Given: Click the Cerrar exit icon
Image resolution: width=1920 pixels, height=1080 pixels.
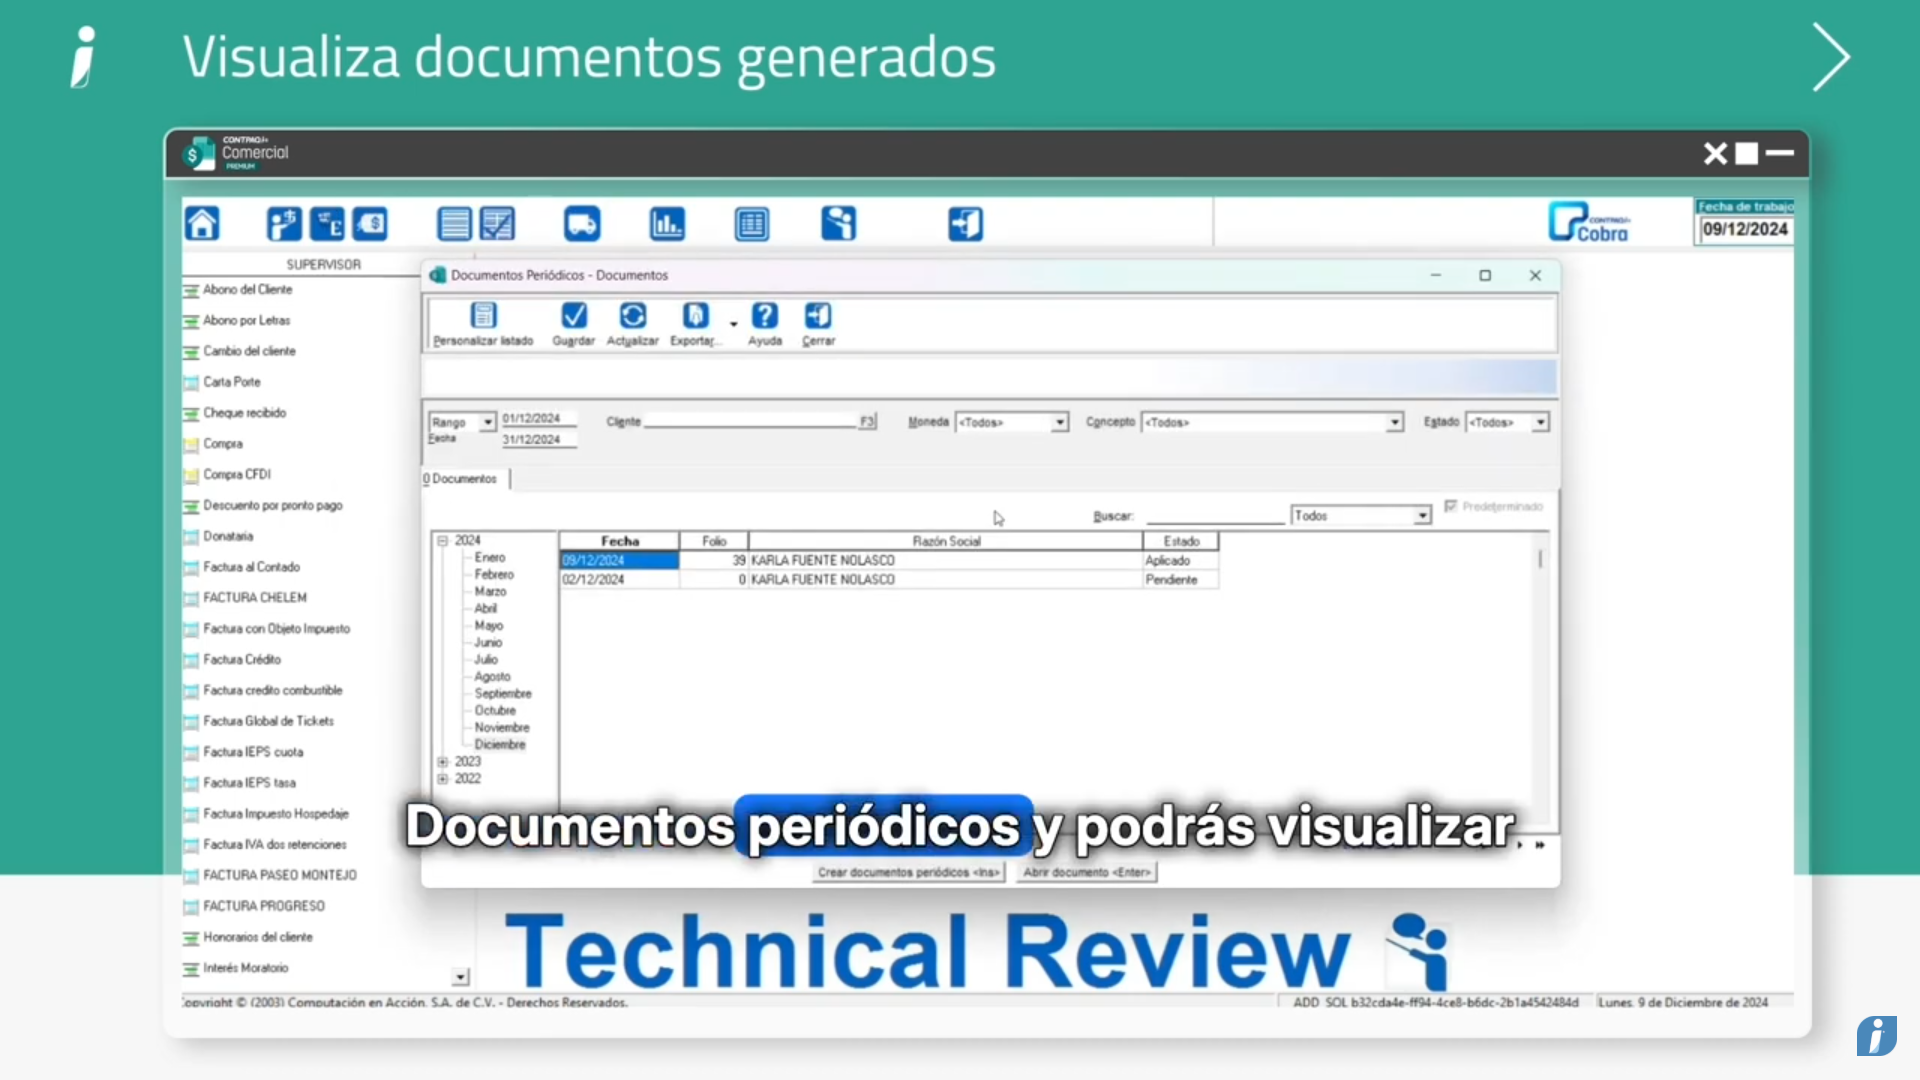Looking at the screenshot, I should [817, 318].
